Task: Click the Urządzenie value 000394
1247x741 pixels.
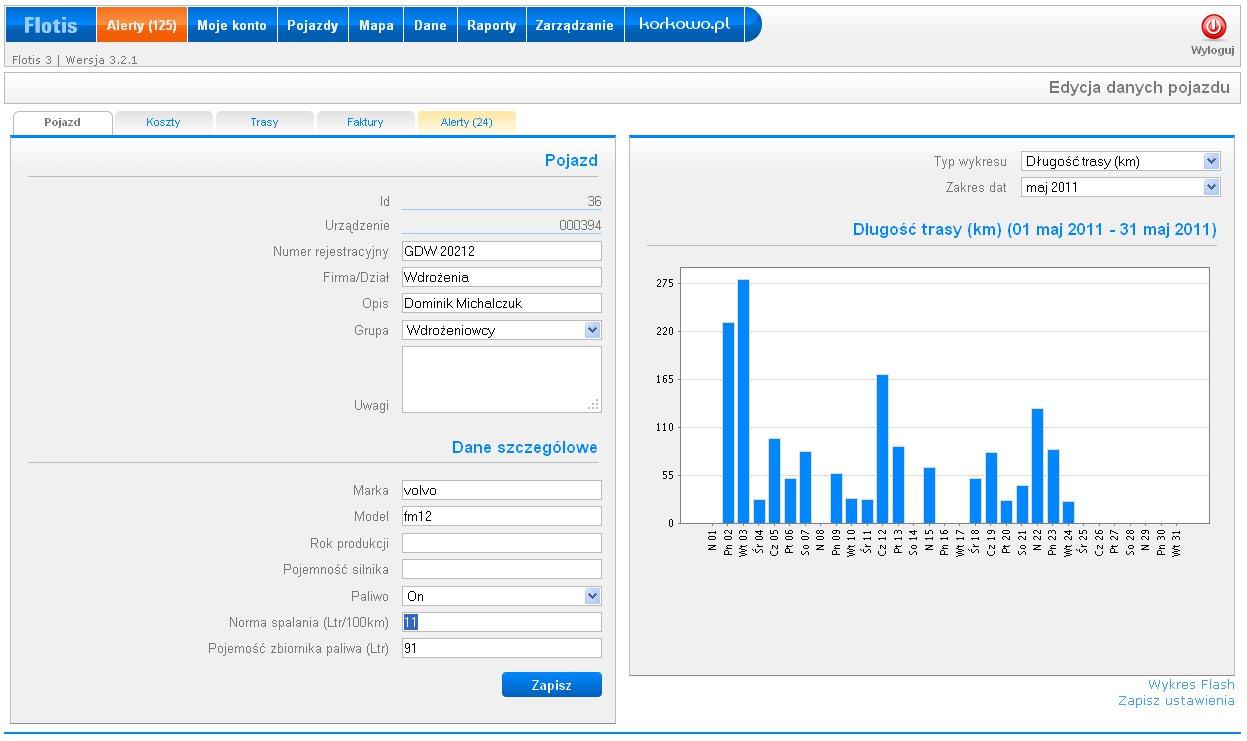Action: (580, 225)
